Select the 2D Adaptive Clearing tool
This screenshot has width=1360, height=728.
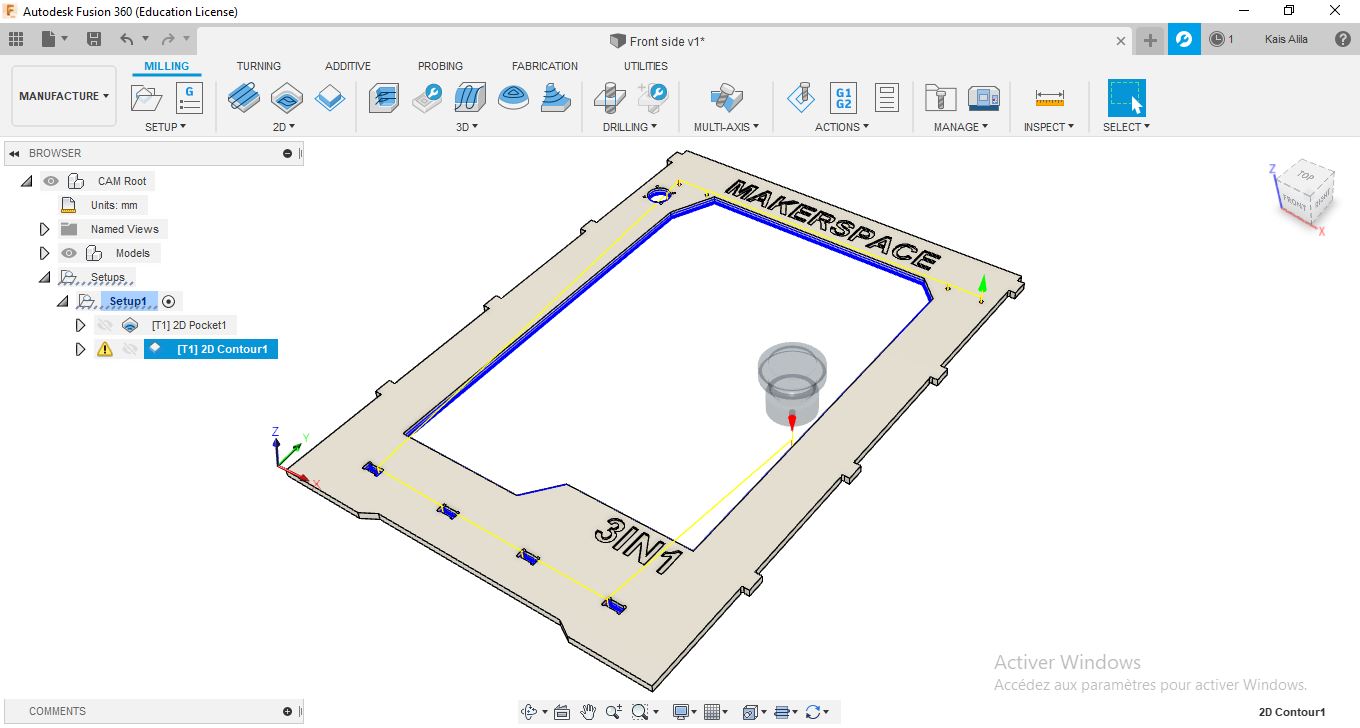(243, 98)
